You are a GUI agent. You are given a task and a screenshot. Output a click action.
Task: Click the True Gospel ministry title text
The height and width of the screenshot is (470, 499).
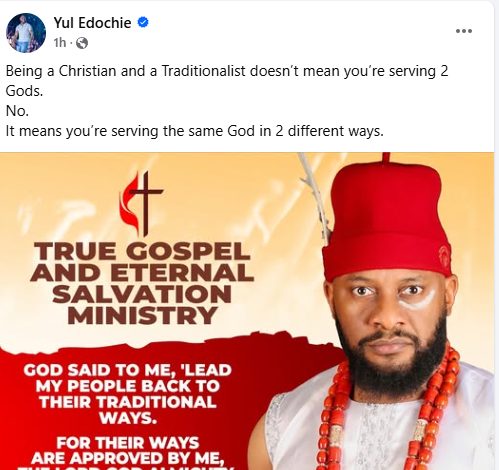click(142, 283)
